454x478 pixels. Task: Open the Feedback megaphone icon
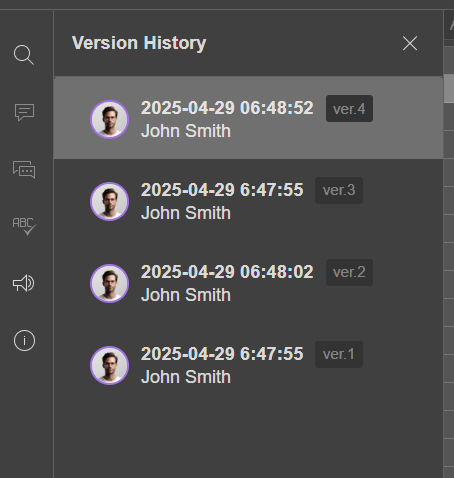pos(24,284)
